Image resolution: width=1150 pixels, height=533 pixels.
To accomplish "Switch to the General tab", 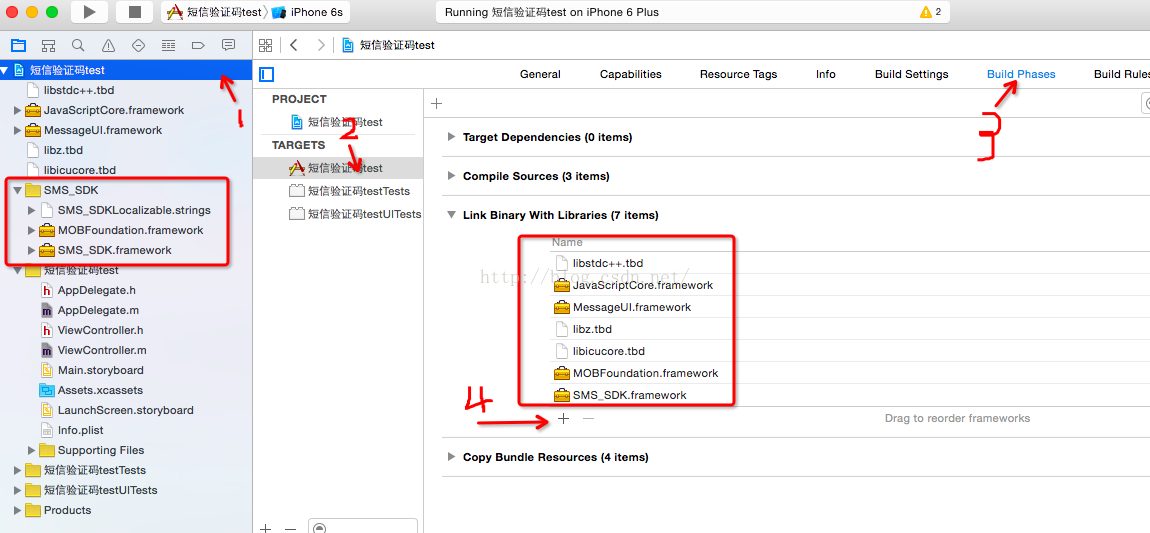I will tap(541, 74).
